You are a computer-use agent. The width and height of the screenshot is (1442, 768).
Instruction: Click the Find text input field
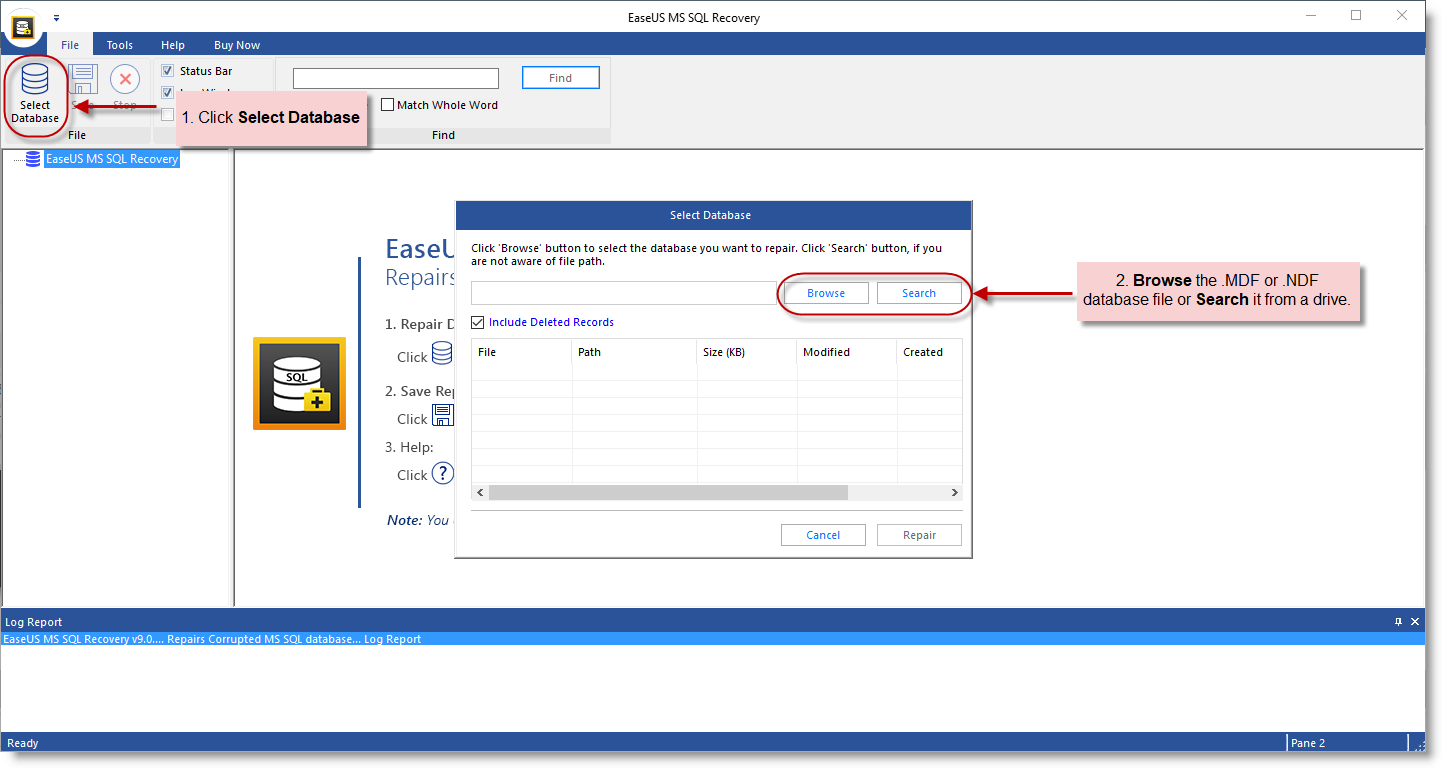396,78
